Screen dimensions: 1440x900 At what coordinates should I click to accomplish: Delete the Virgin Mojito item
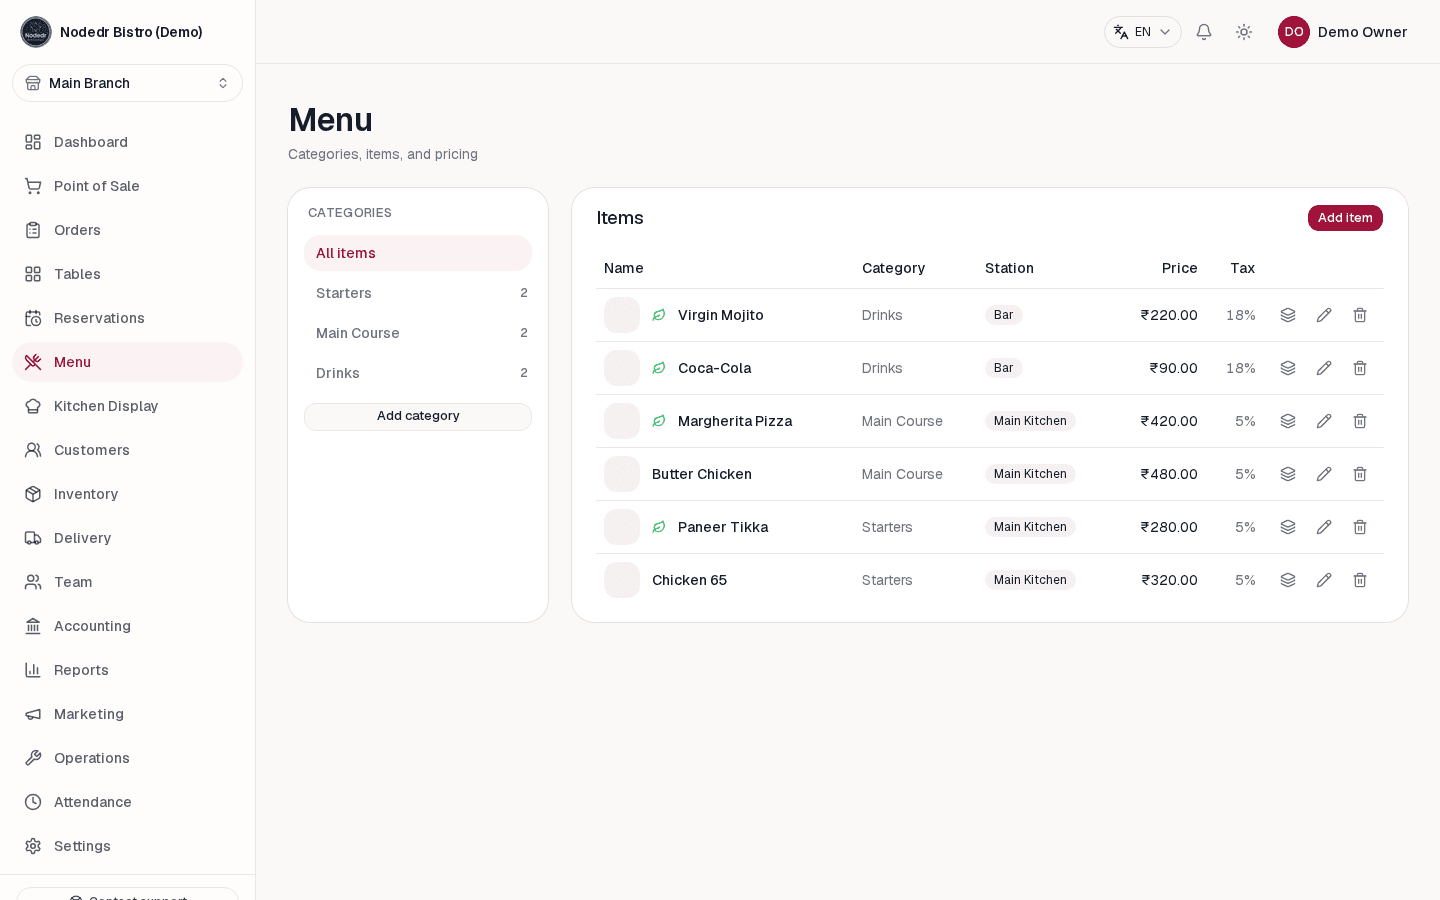tap(1360, 315)
